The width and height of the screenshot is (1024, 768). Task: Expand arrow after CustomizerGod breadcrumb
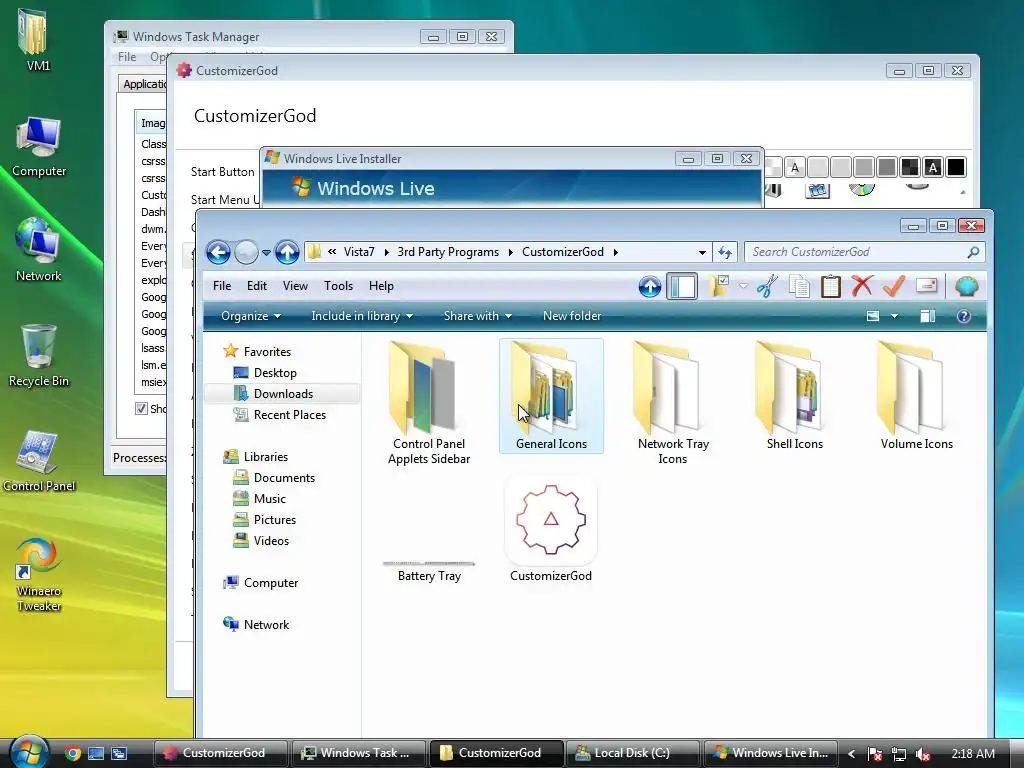615,252
